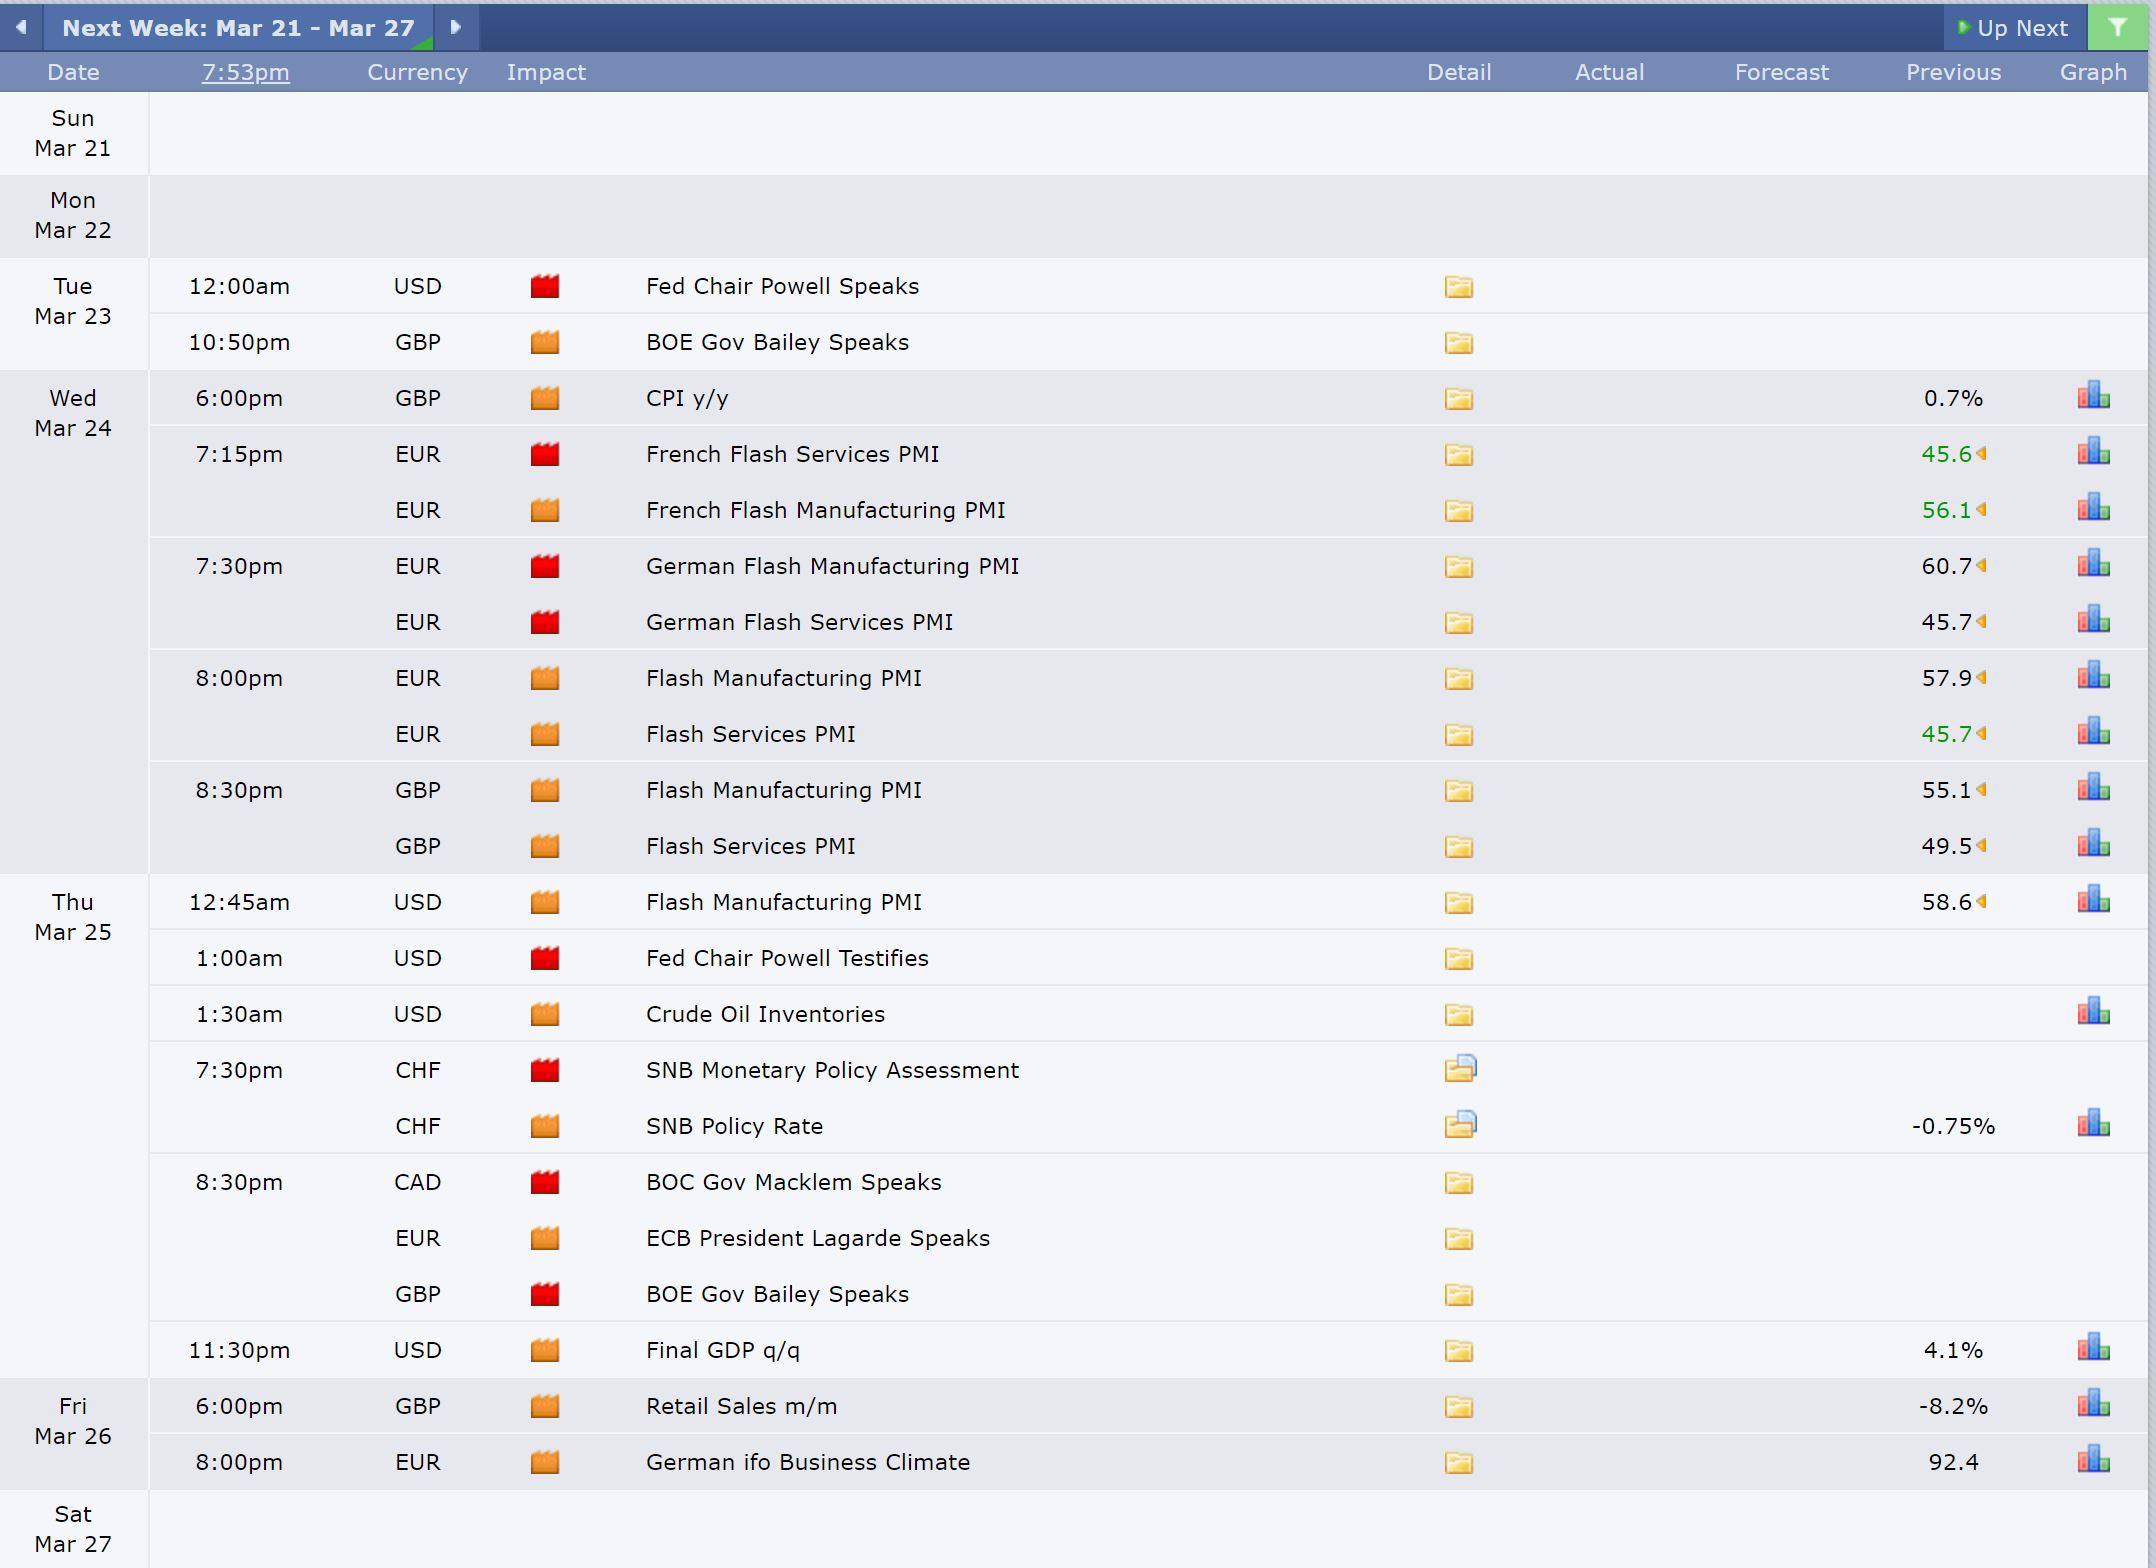Open the calendar filter funnel

coord(2117,27)
